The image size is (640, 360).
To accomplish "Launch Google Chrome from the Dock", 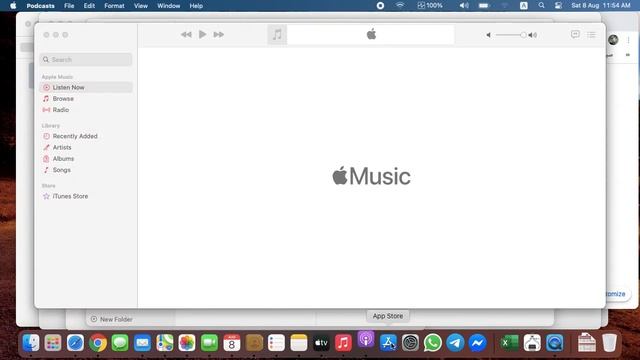I will click(x=98, y=343).
